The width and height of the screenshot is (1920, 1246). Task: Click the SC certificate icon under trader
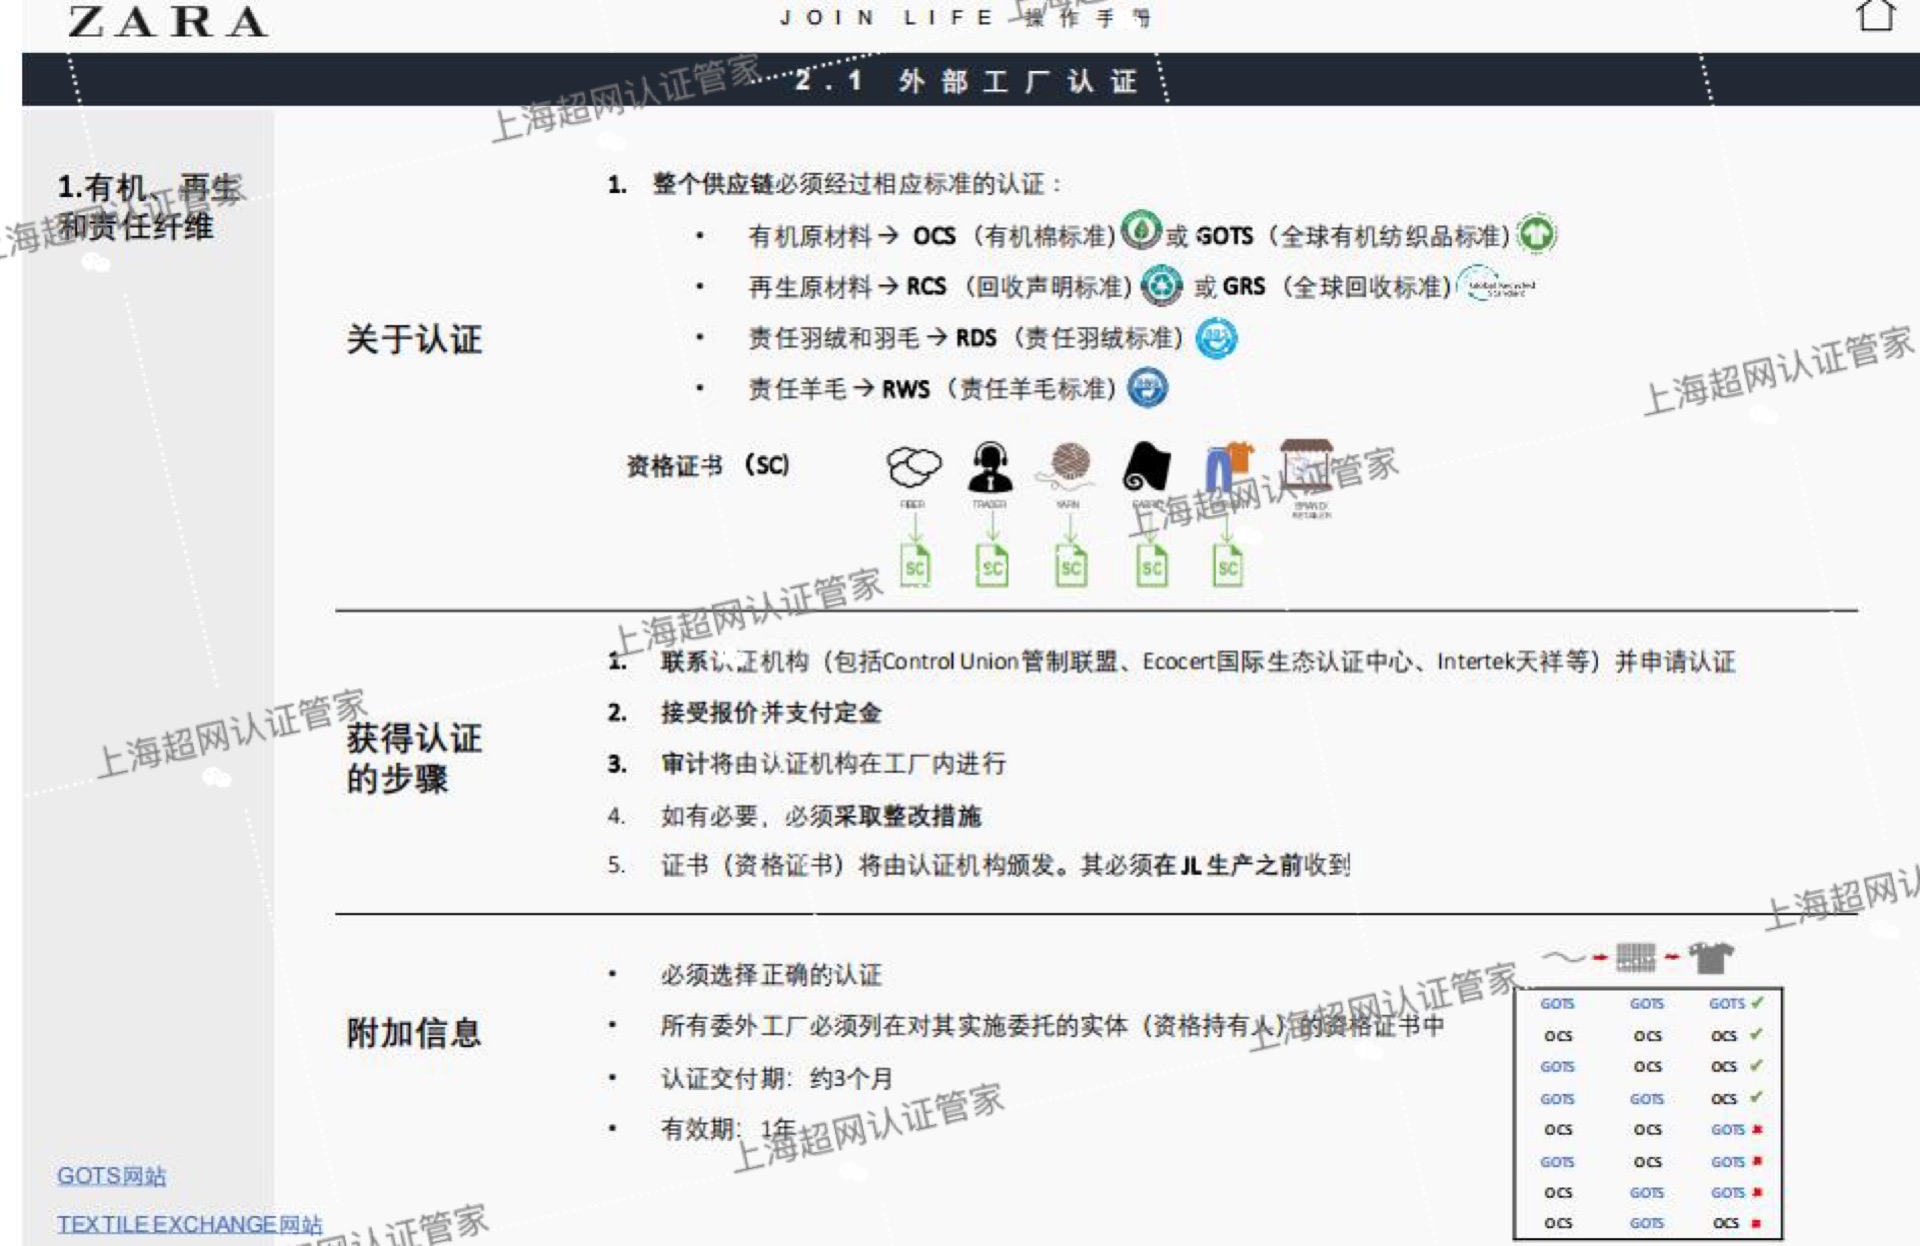point(991,566)
